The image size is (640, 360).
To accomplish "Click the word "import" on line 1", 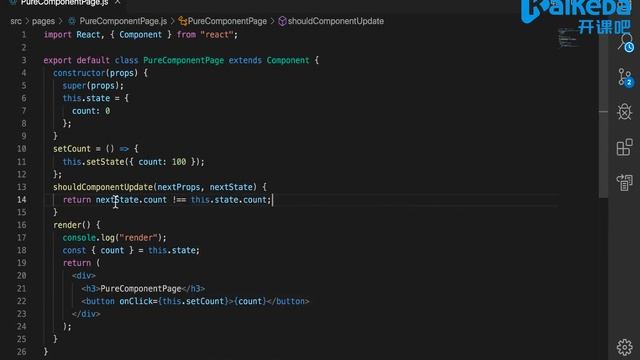I will coord(58,35).
